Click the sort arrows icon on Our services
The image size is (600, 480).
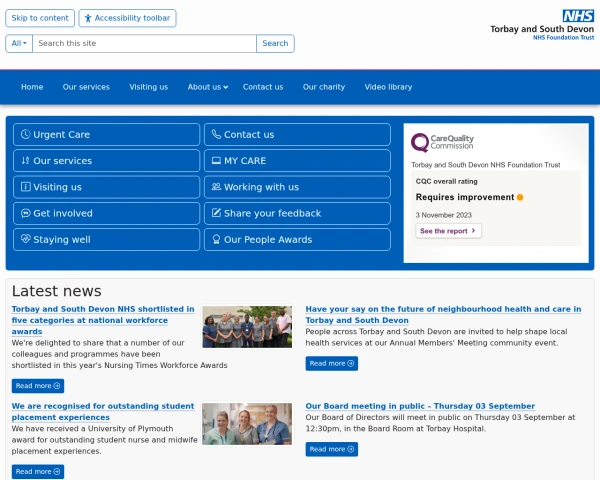coord(26,160)
